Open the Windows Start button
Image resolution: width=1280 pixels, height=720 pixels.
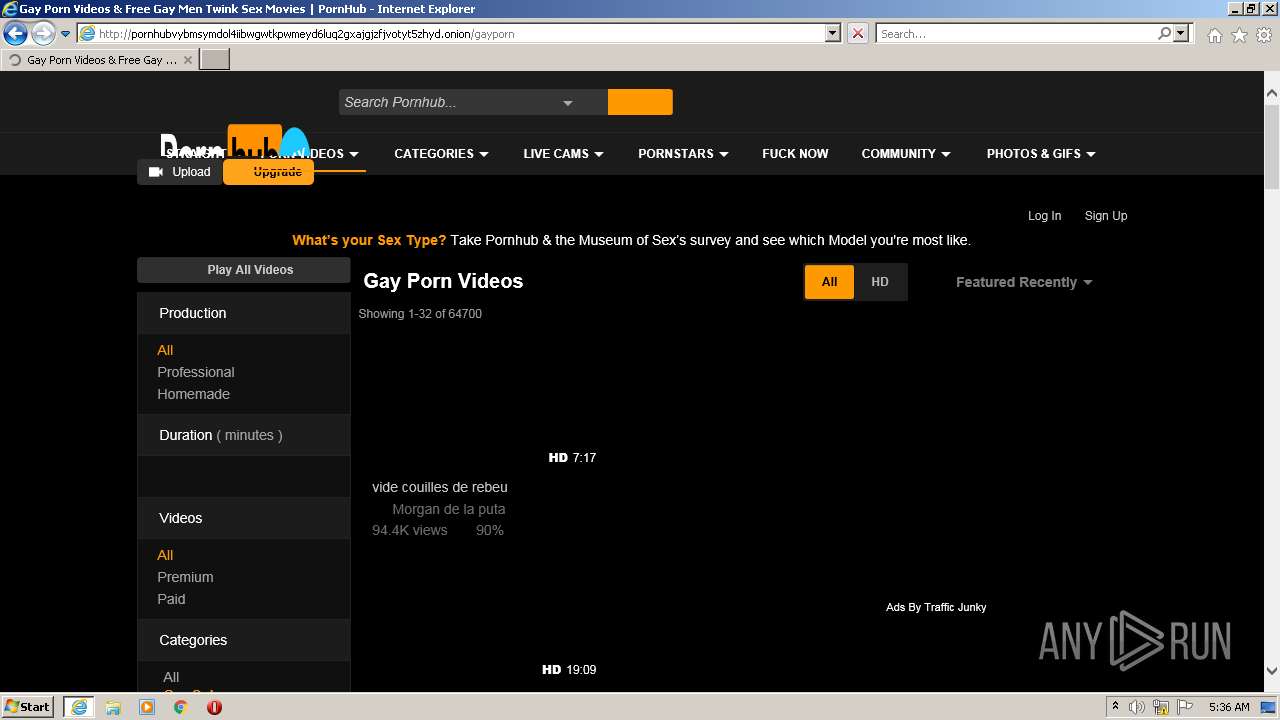click(28, 706)
